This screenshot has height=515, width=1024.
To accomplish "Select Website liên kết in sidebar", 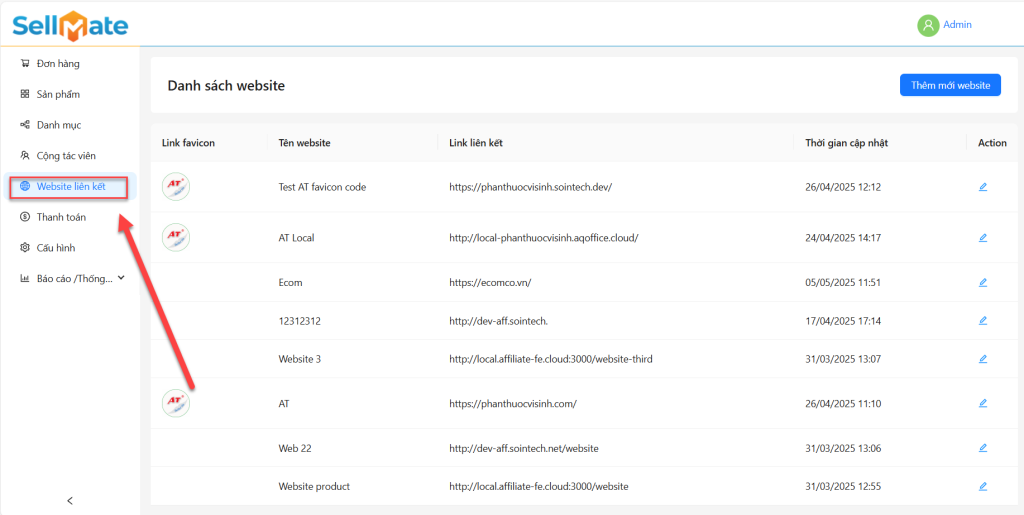I will [70, 187].
